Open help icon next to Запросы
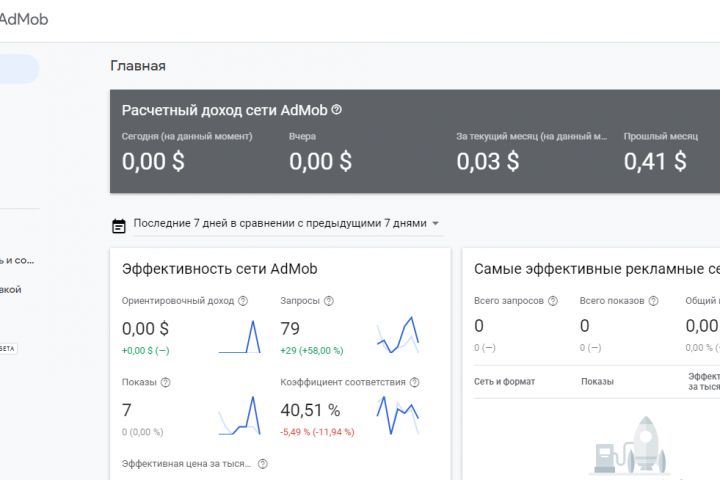 pyautogui.click(x=329, y=301)
